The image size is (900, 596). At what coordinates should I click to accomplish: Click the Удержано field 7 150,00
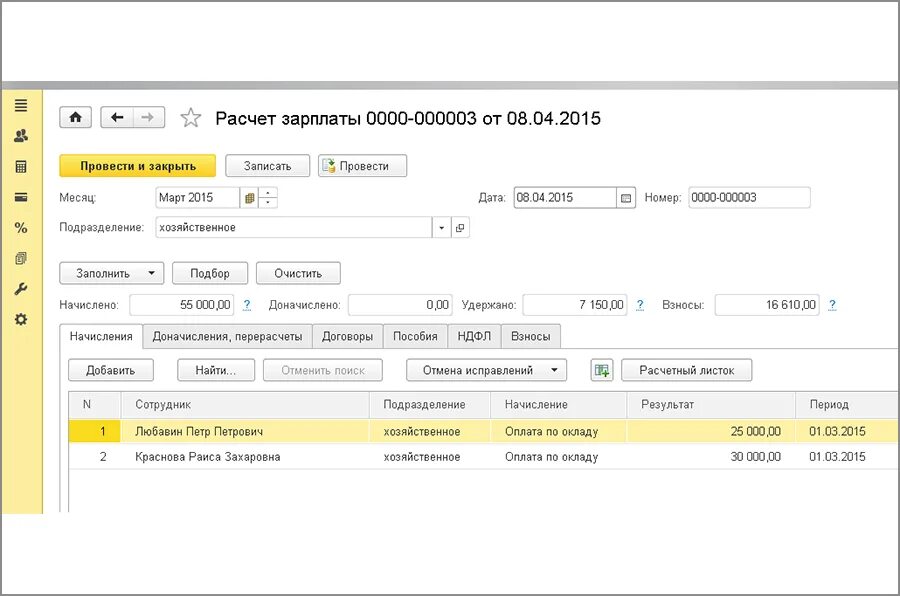(x=575, y=305)
